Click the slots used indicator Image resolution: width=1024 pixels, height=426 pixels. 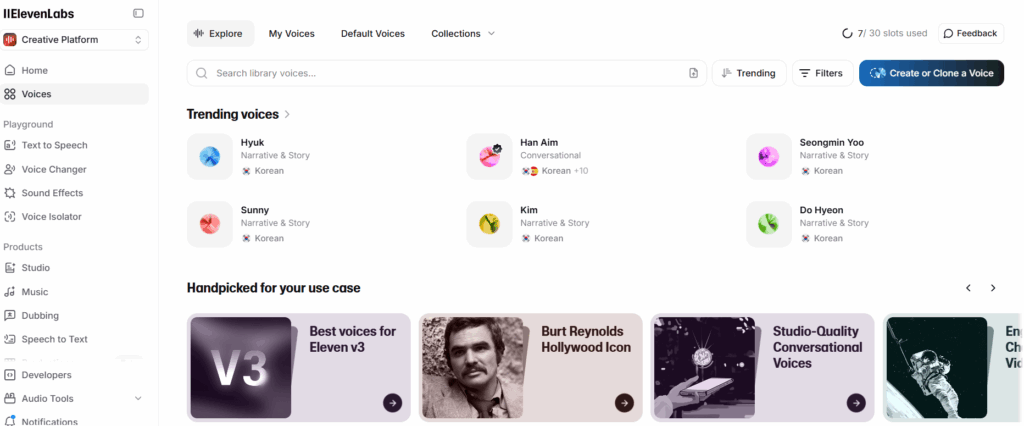pyautogui.click(x=884, y=33)
